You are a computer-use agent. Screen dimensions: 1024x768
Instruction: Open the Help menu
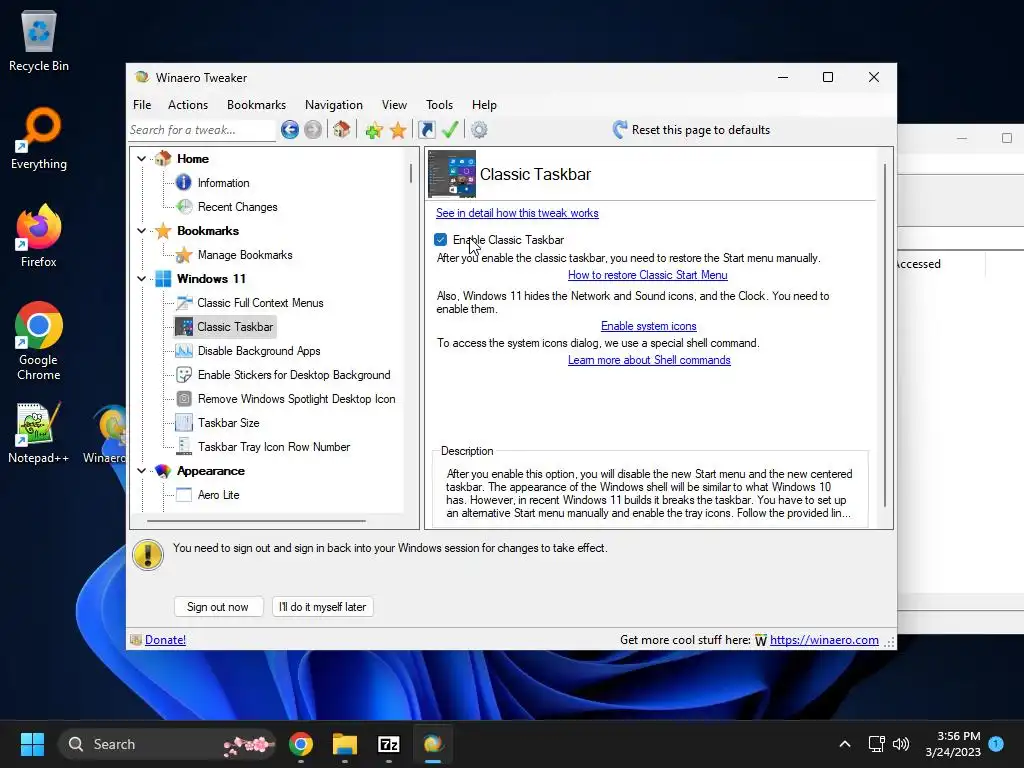(485, 105)
